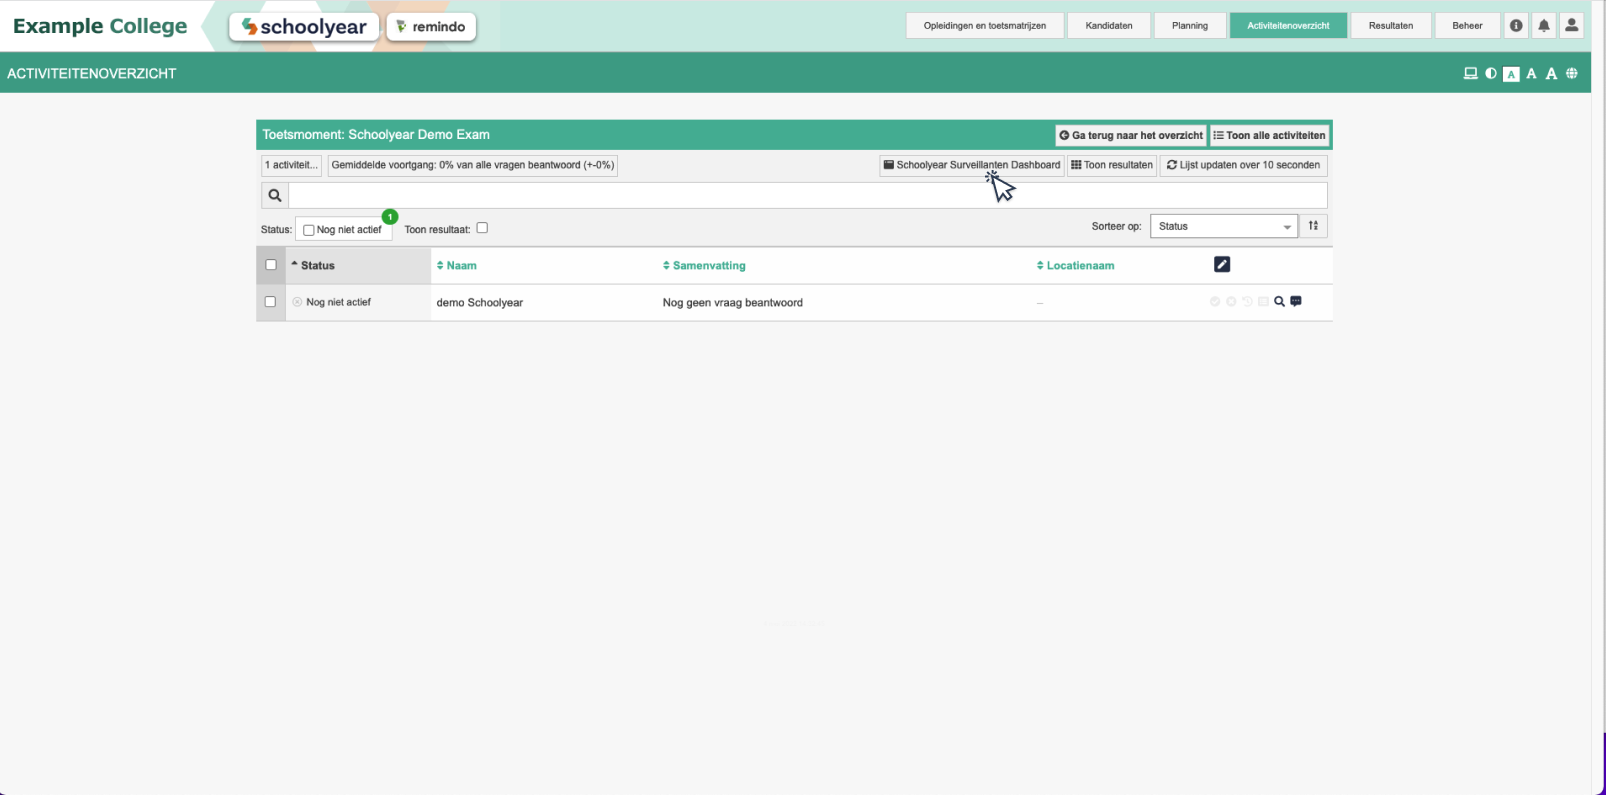The image size is (1606, 795).
Task: Select the small font size A
Action: coord(1511,74)
